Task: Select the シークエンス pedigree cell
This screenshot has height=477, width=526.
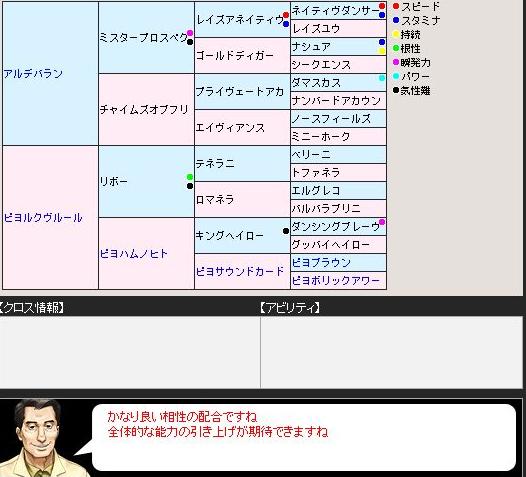Action: click(338, 65)
